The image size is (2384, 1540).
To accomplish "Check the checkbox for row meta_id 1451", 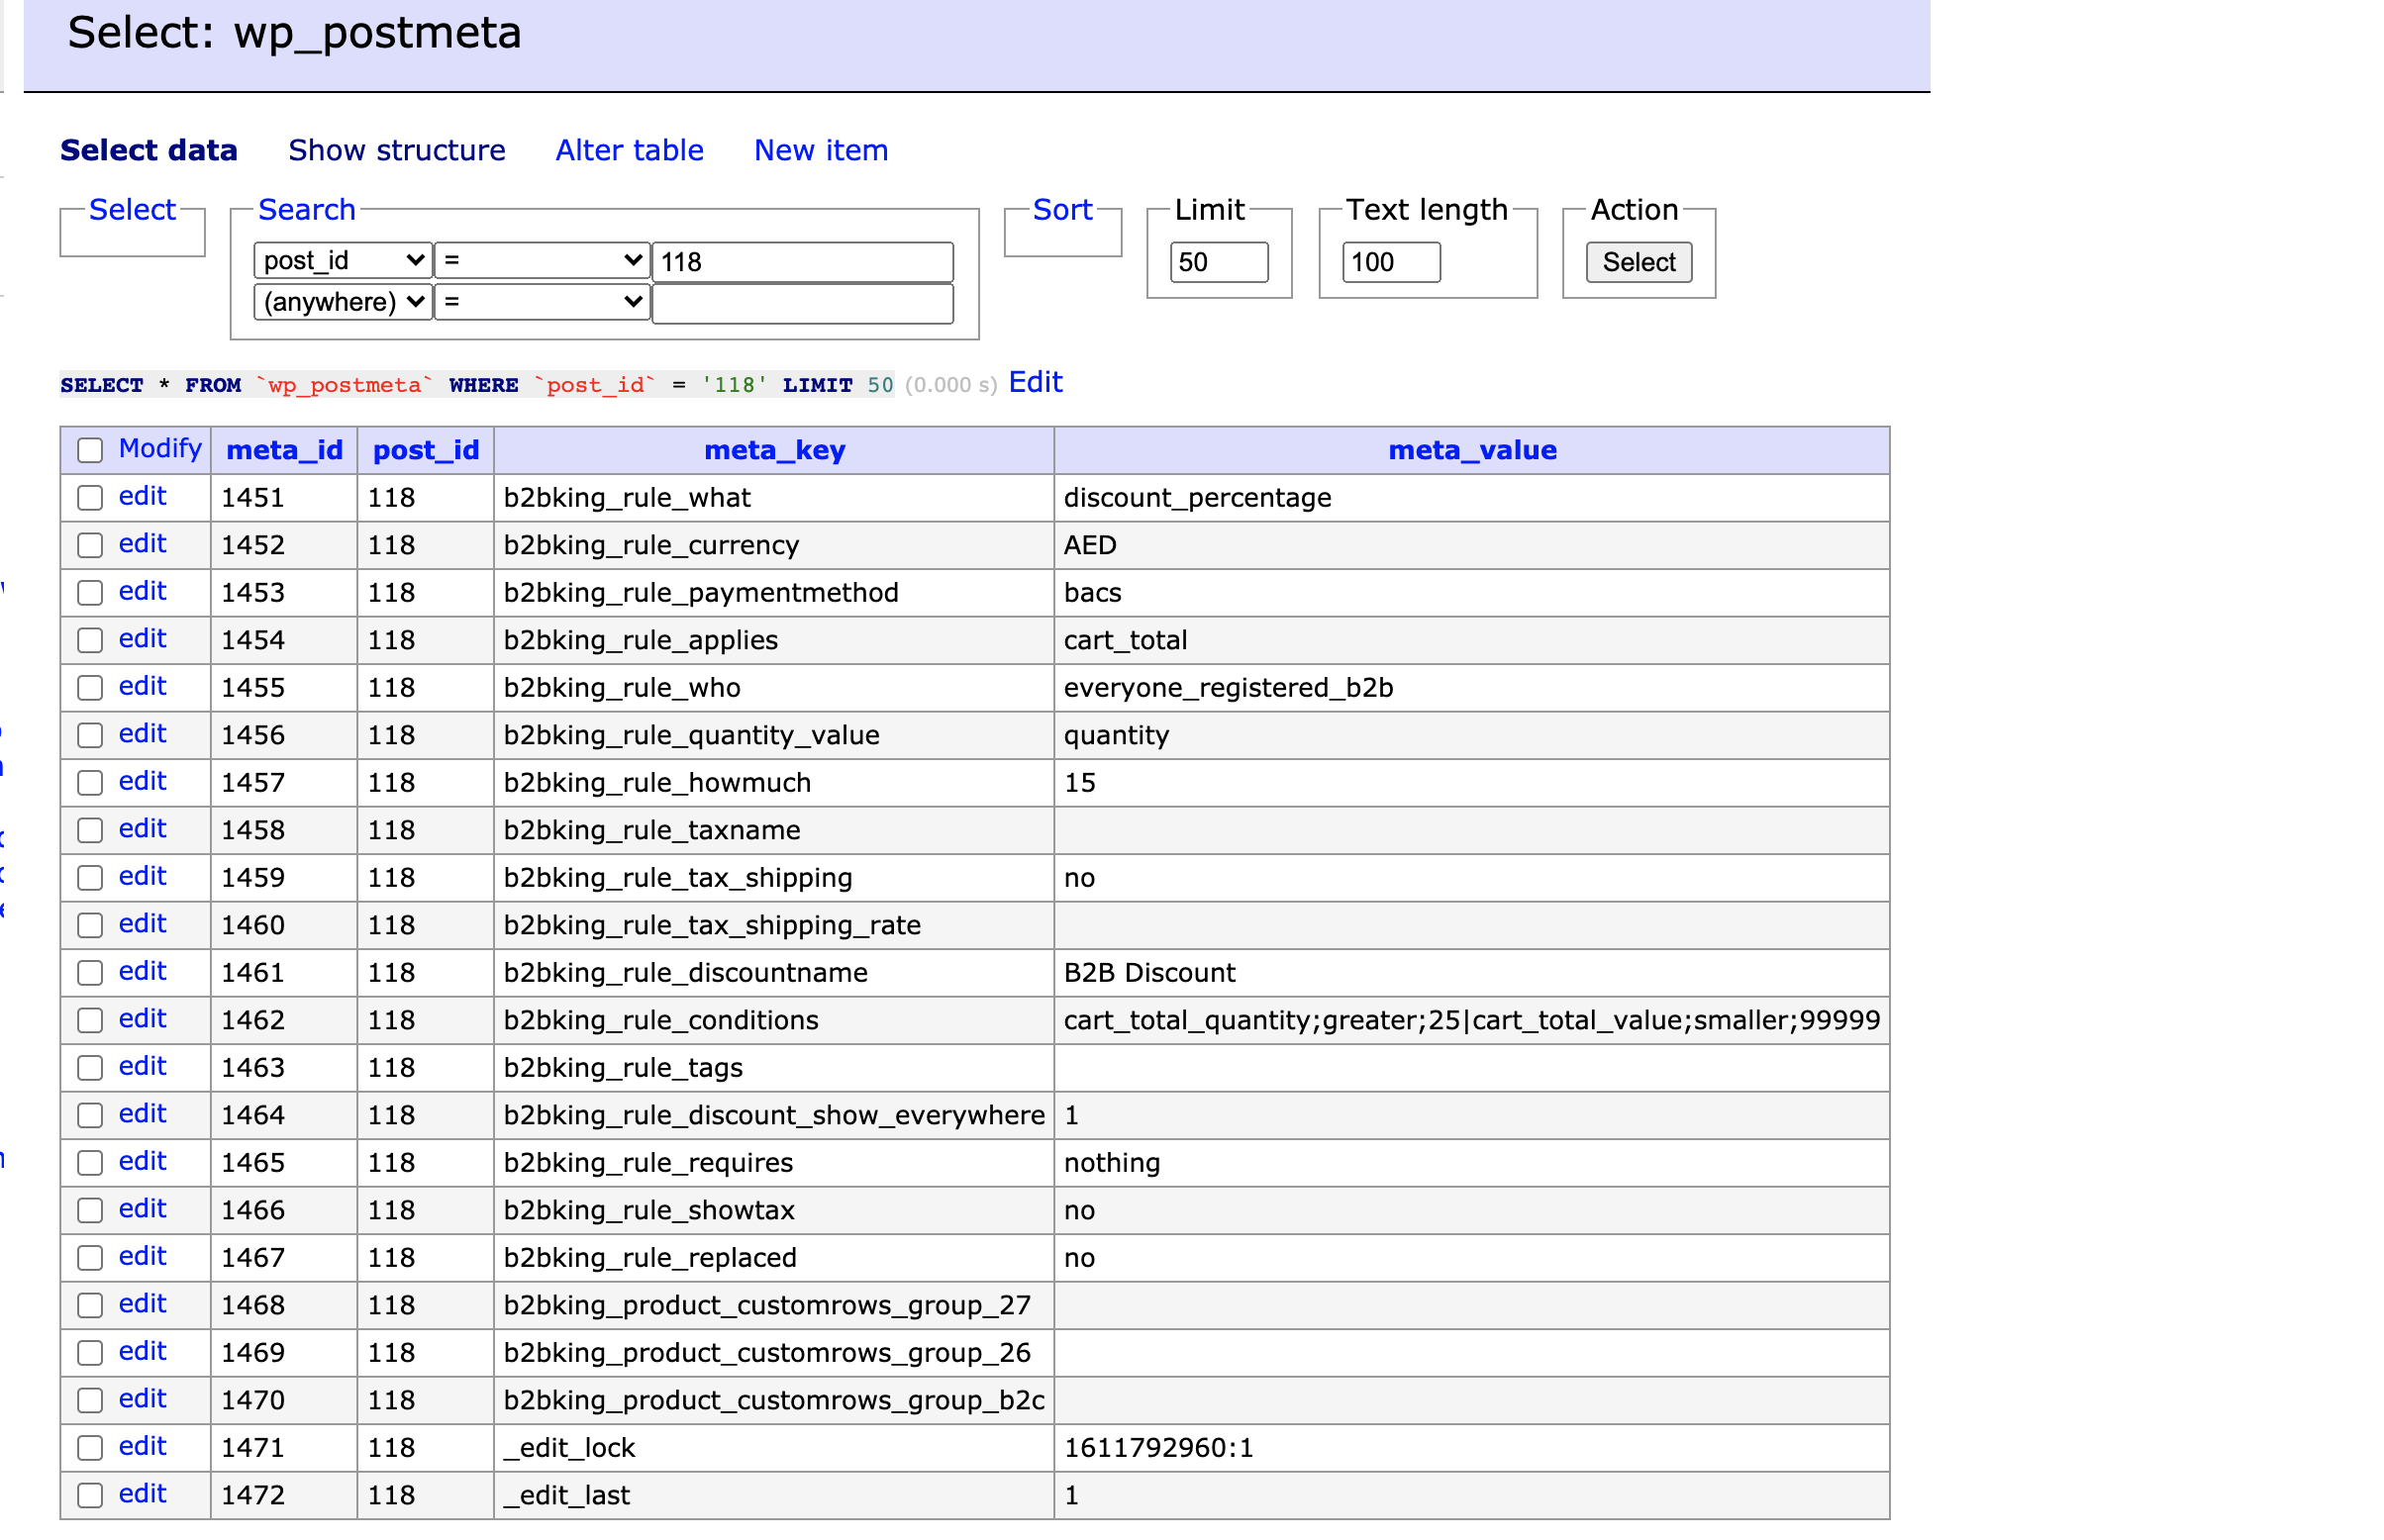I will pos(90,497).
